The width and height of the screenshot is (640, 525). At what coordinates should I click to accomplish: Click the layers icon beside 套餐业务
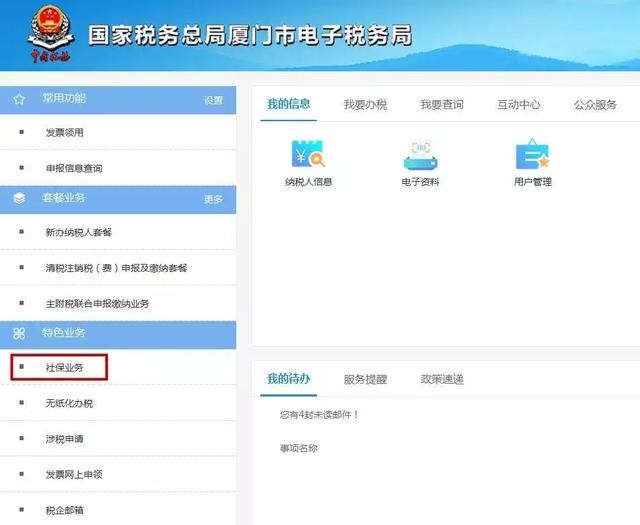coord(19,199)
